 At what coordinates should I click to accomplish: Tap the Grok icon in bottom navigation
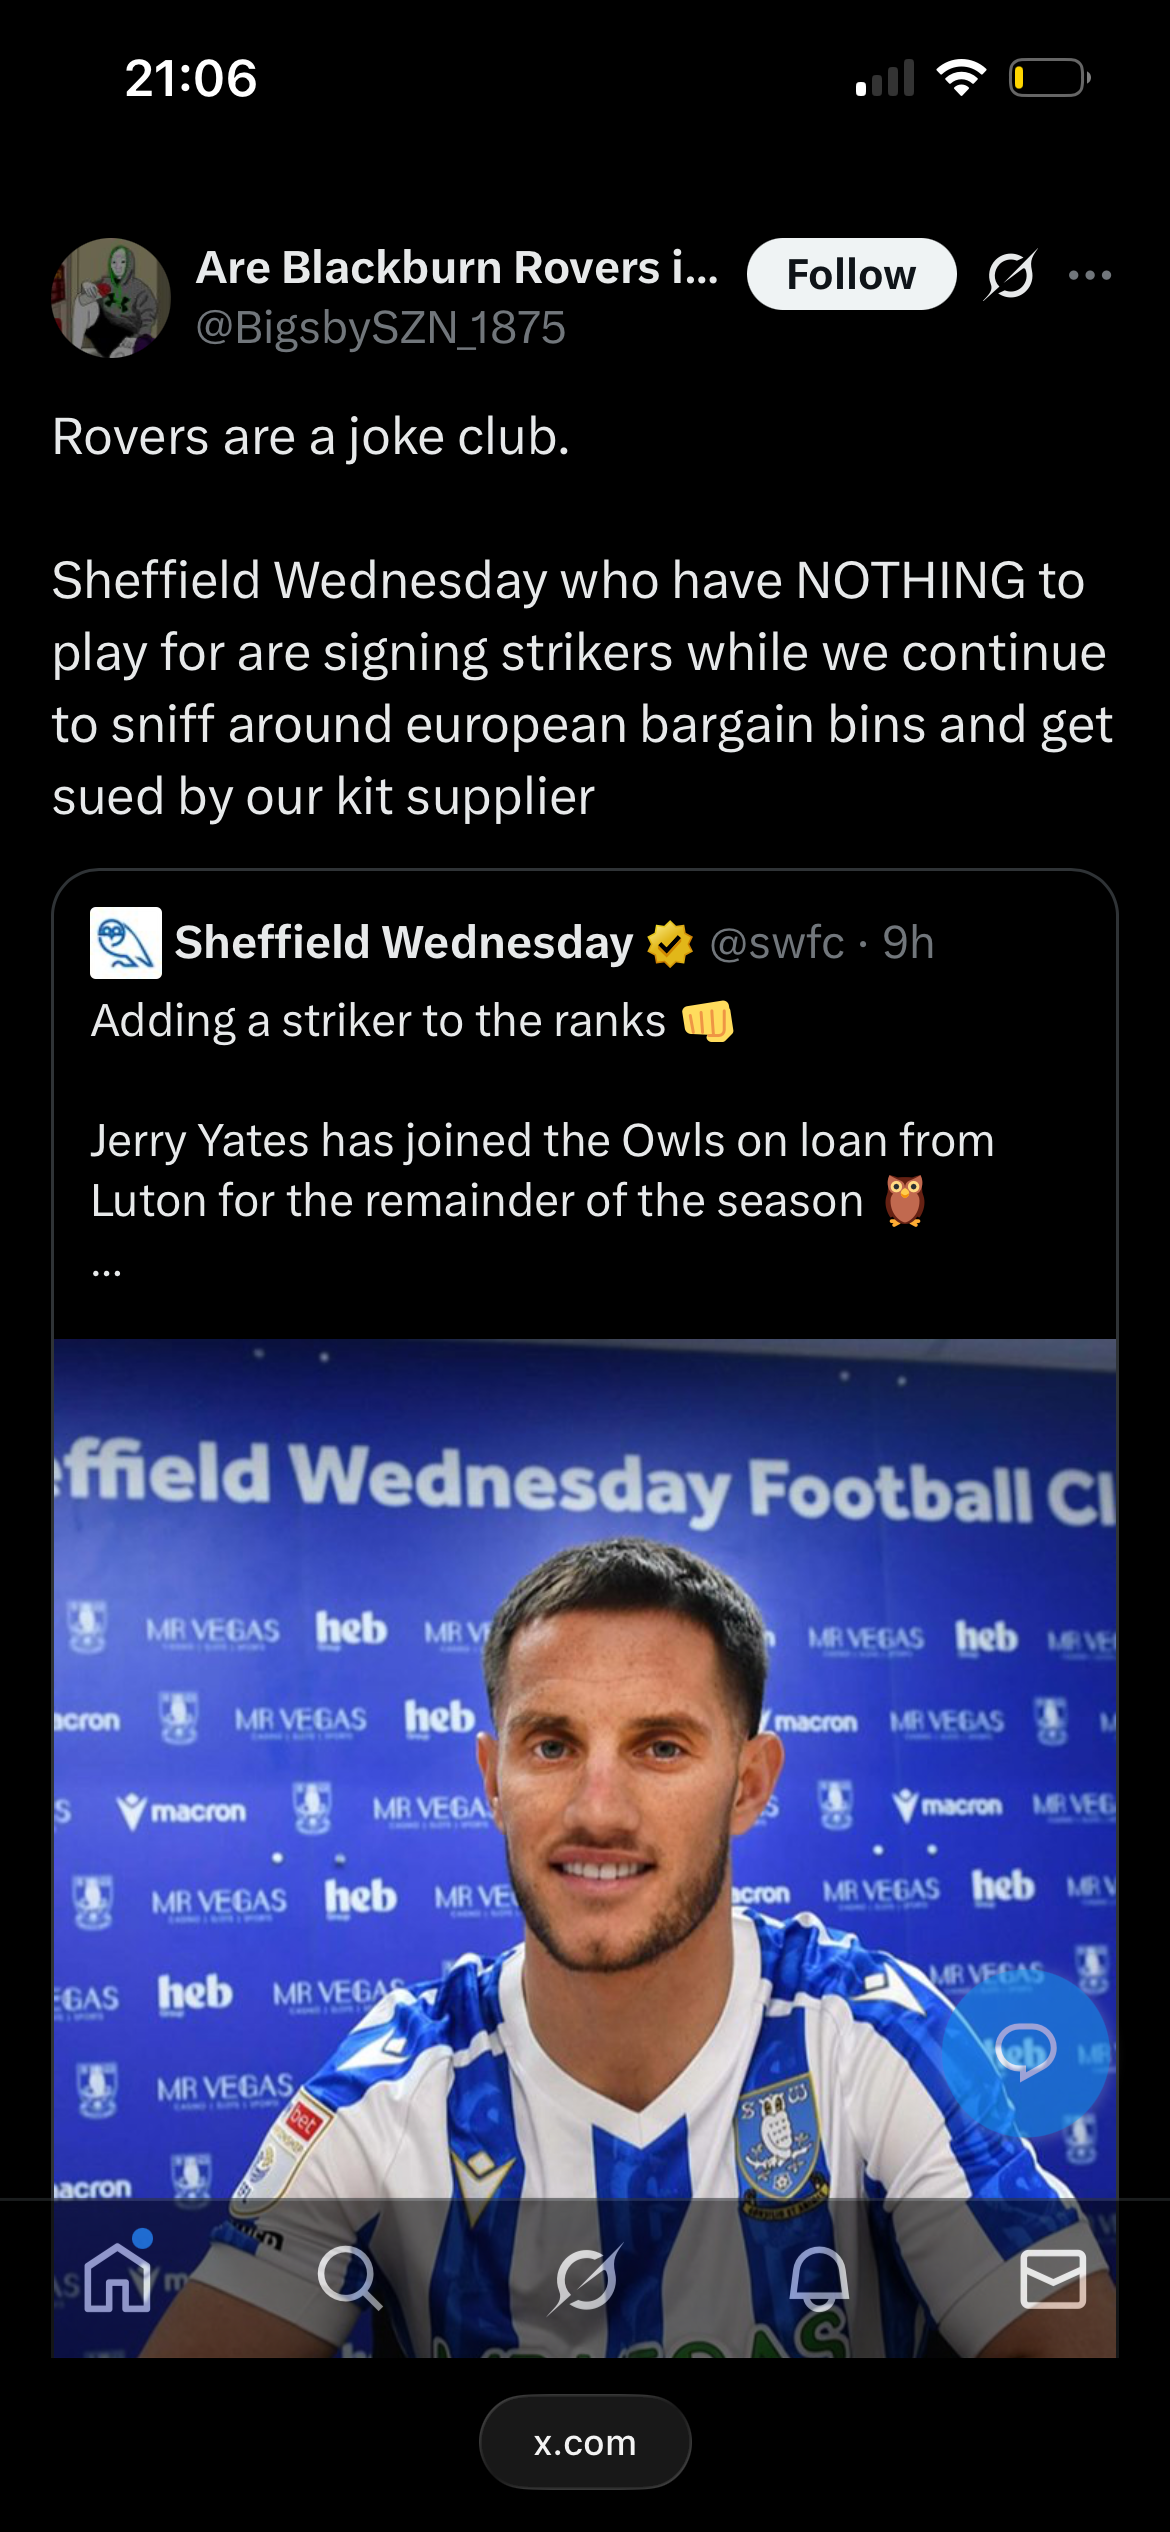coord(586,2278)
